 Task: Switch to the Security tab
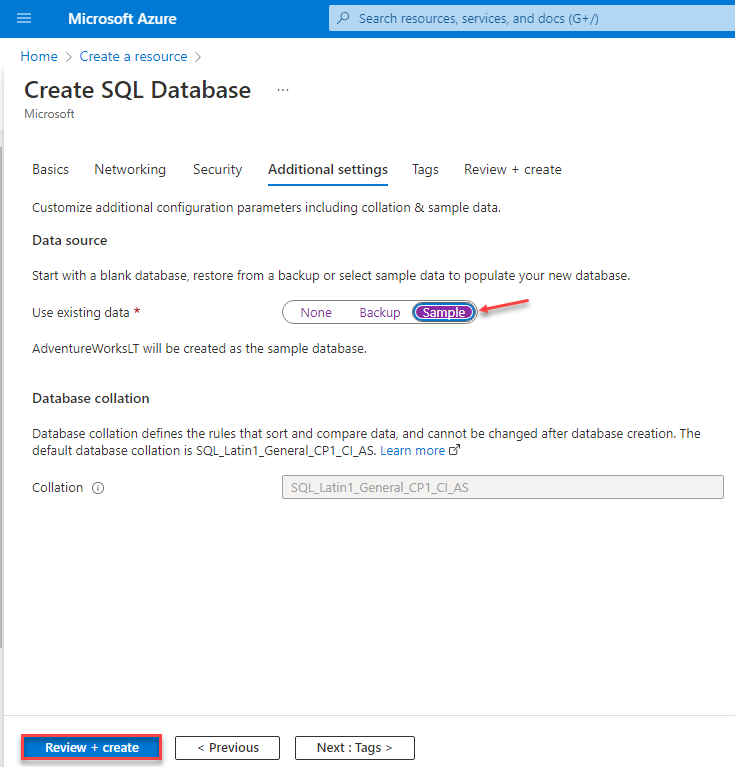tap(217, 169)
